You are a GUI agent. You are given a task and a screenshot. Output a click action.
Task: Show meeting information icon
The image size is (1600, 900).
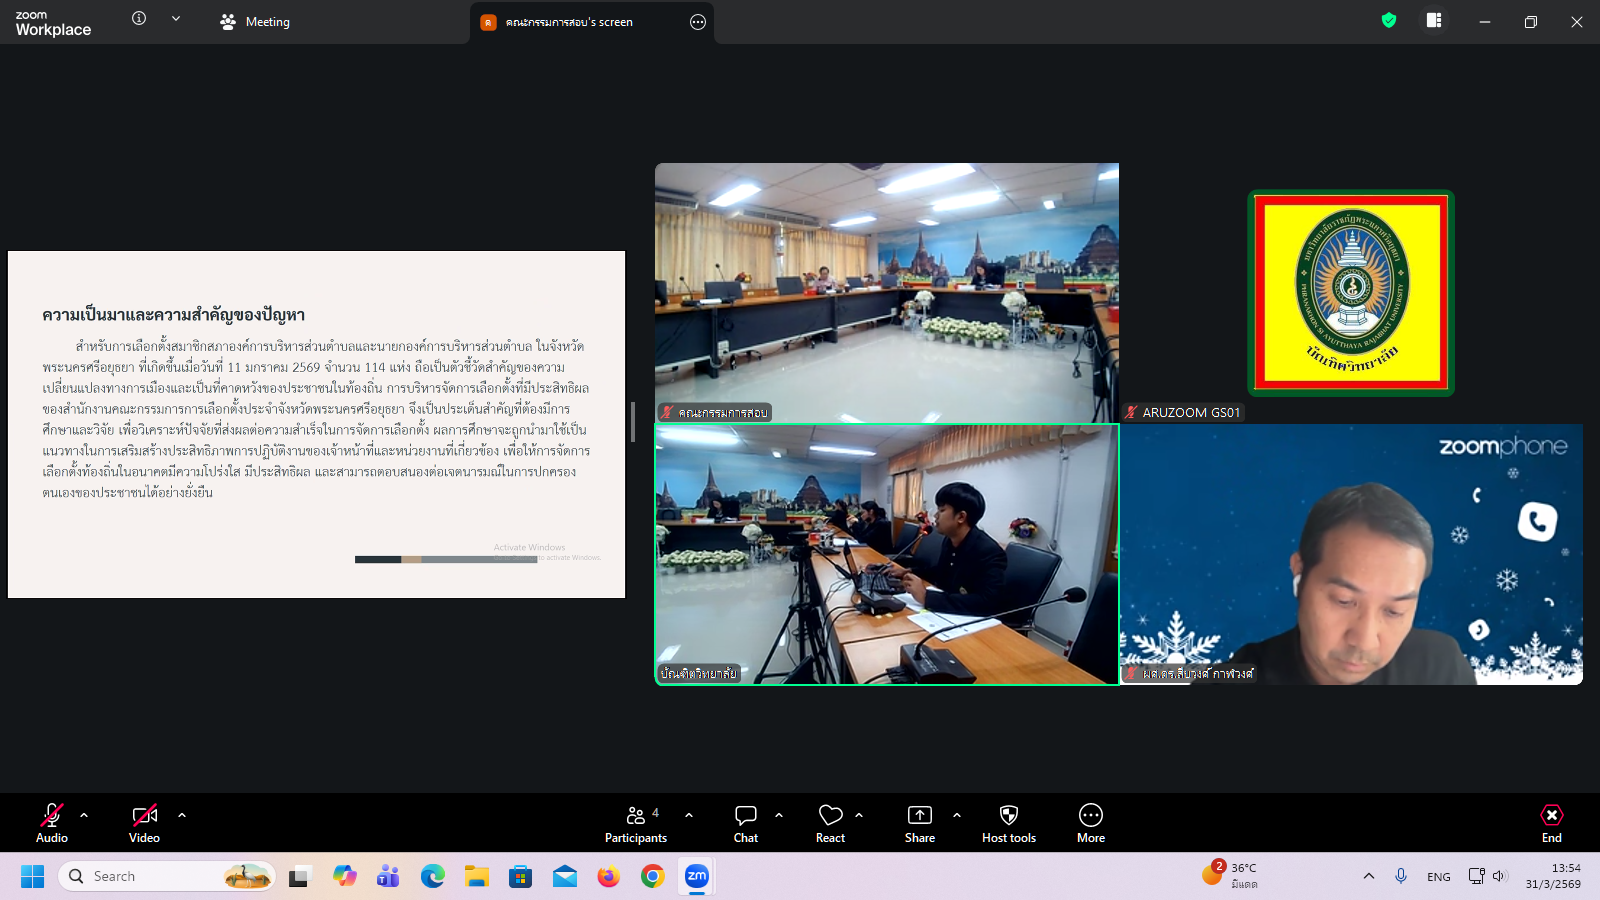click(x=139, y=19)
